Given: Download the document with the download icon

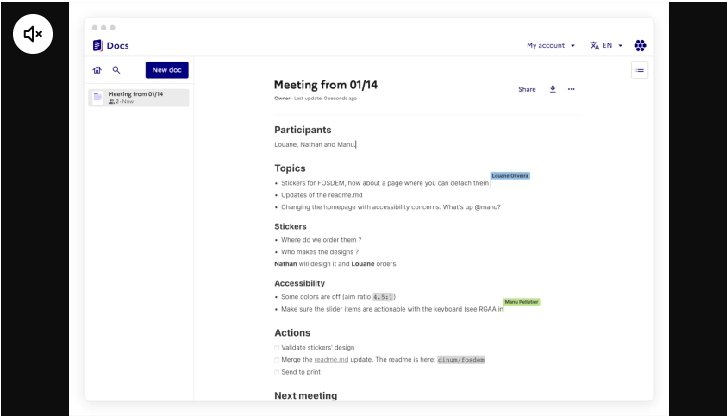Looking at the screenshot, I should (x=553, y=89).
